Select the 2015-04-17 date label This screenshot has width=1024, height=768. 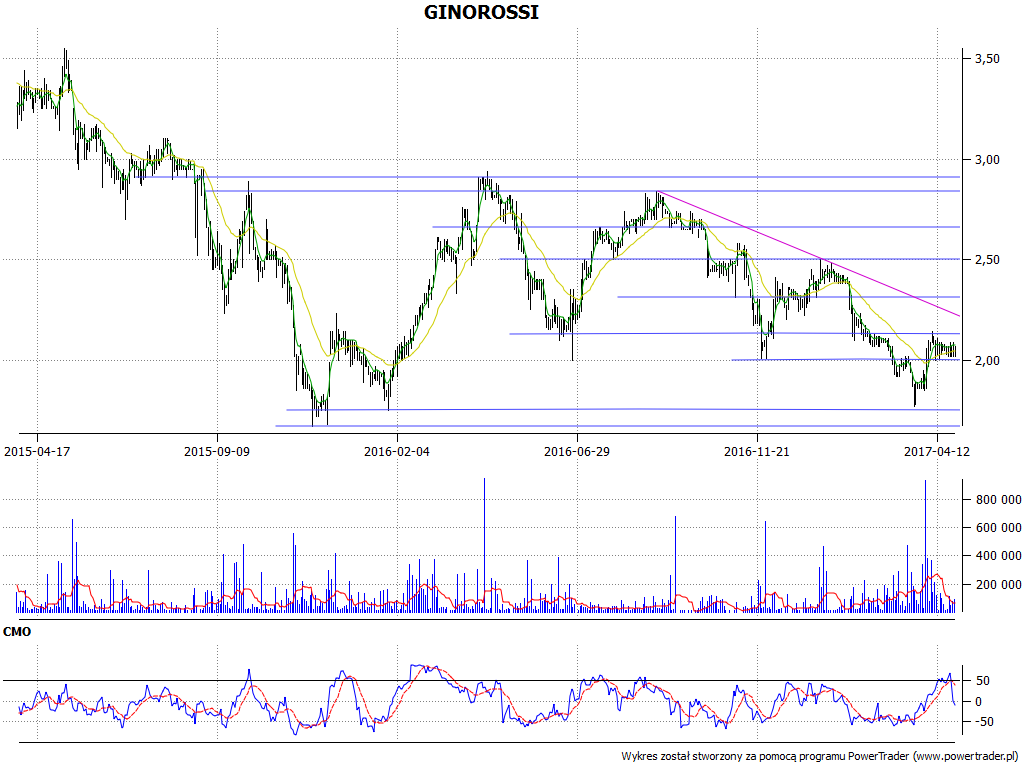(37, 451)
